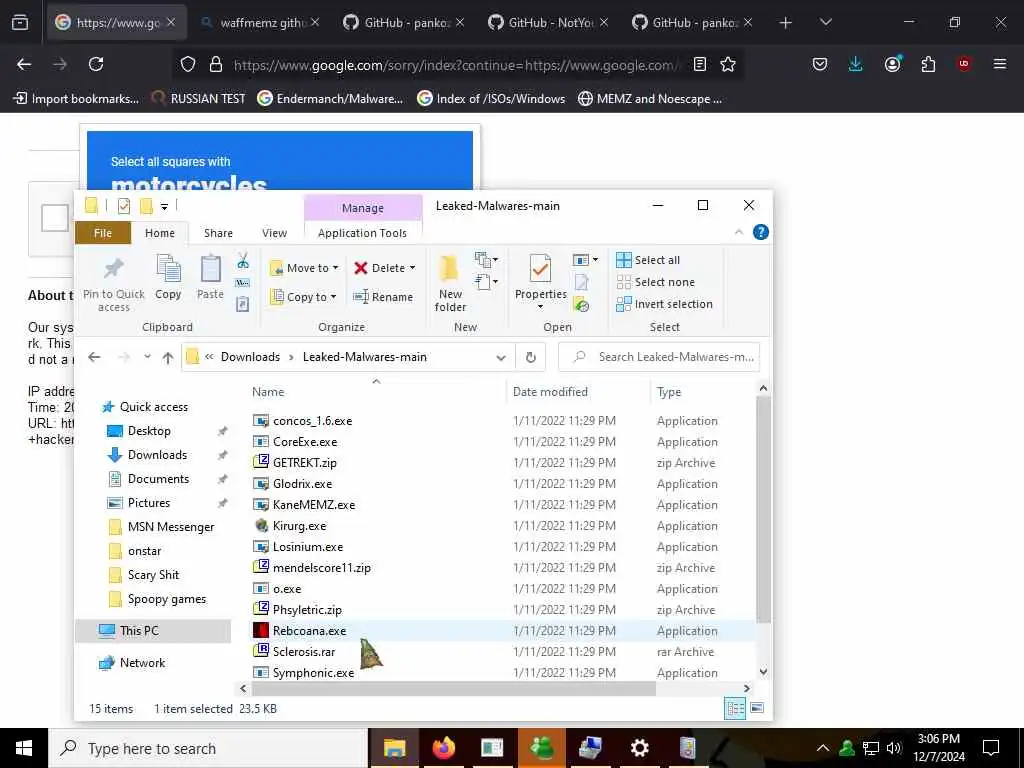Click Pin to Quick access icon
The height and width of the screenshot is (768, 1024).
(x=114, y=268)
